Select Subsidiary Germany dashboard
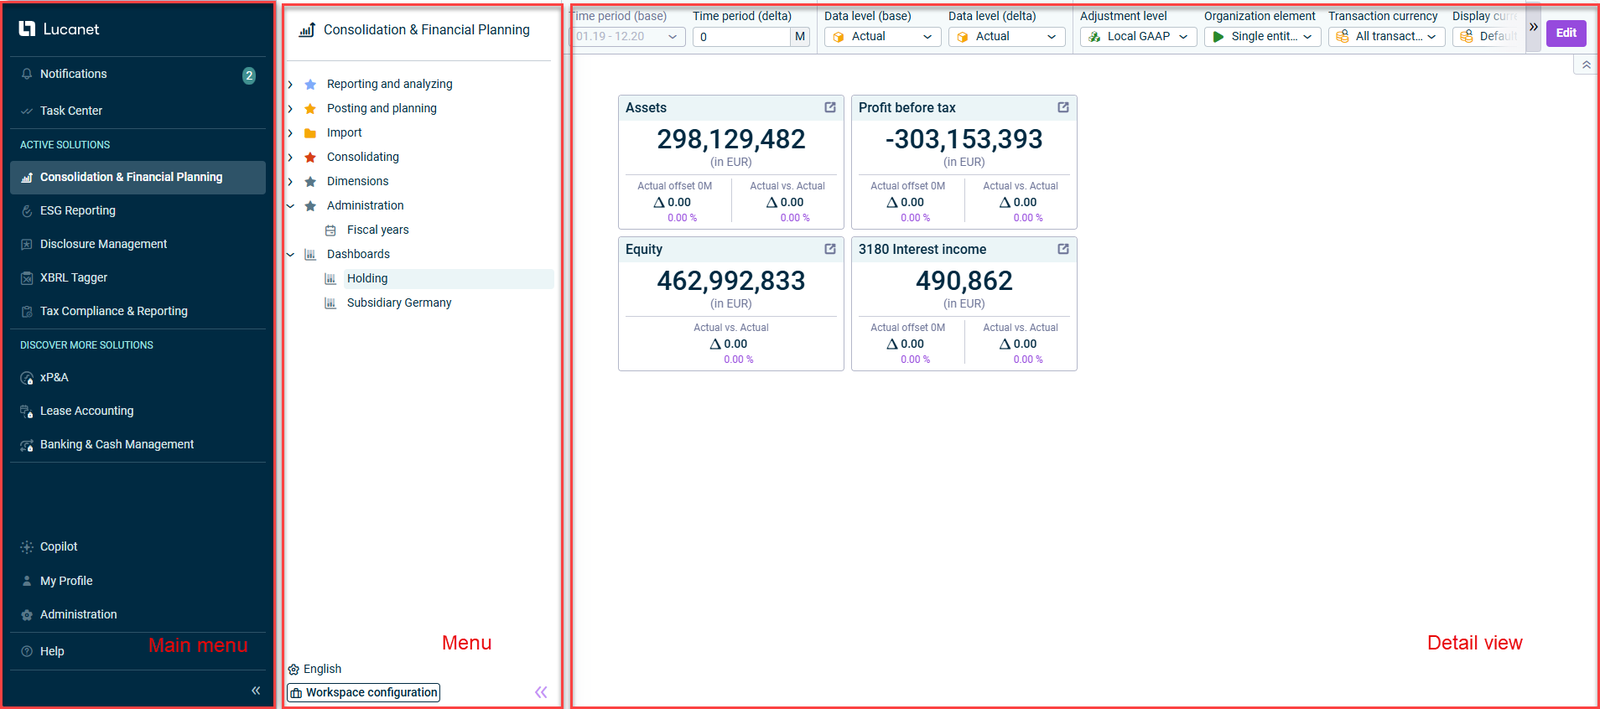1600x709 pixels. click(398, 303)
